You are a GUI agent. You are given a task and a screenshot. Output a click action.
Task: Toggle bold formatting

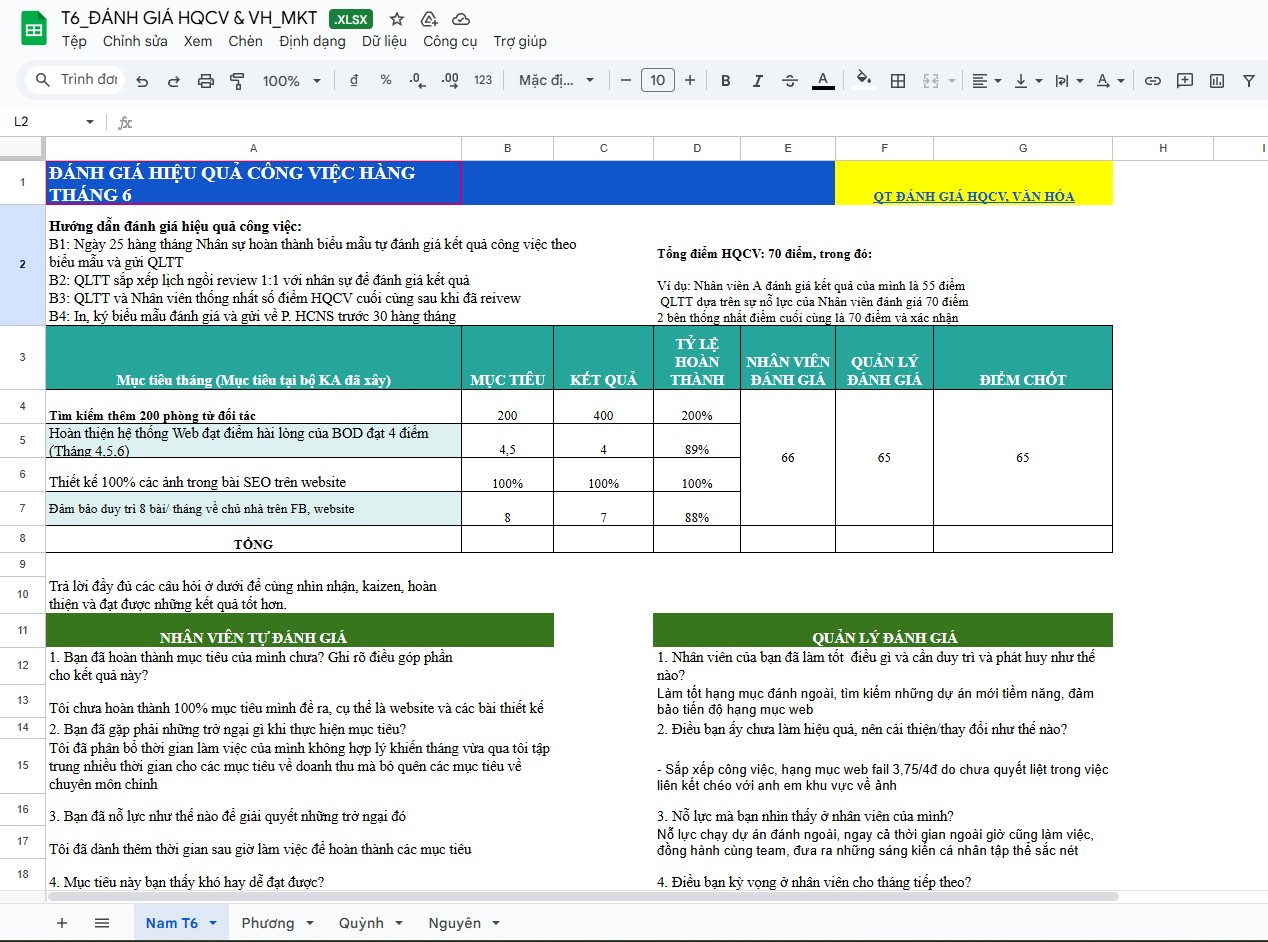coord(725,81)
